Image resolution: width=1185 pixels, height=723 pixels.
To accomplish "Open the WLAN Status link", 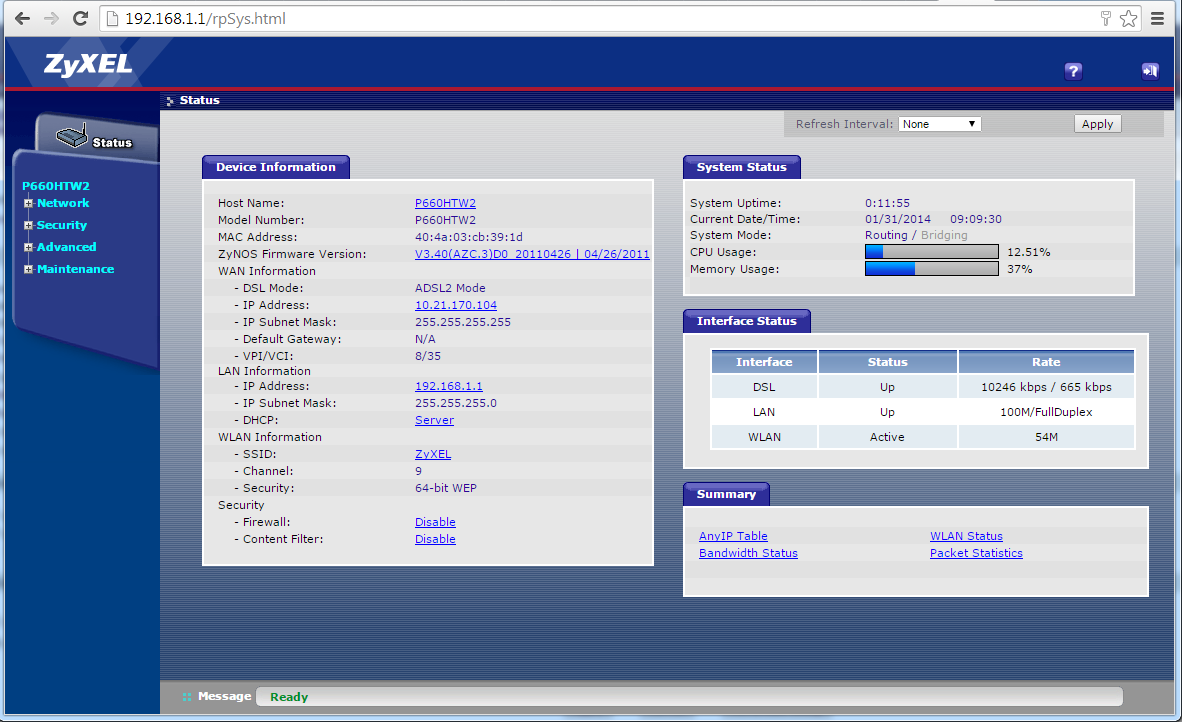I will (966, 536).
